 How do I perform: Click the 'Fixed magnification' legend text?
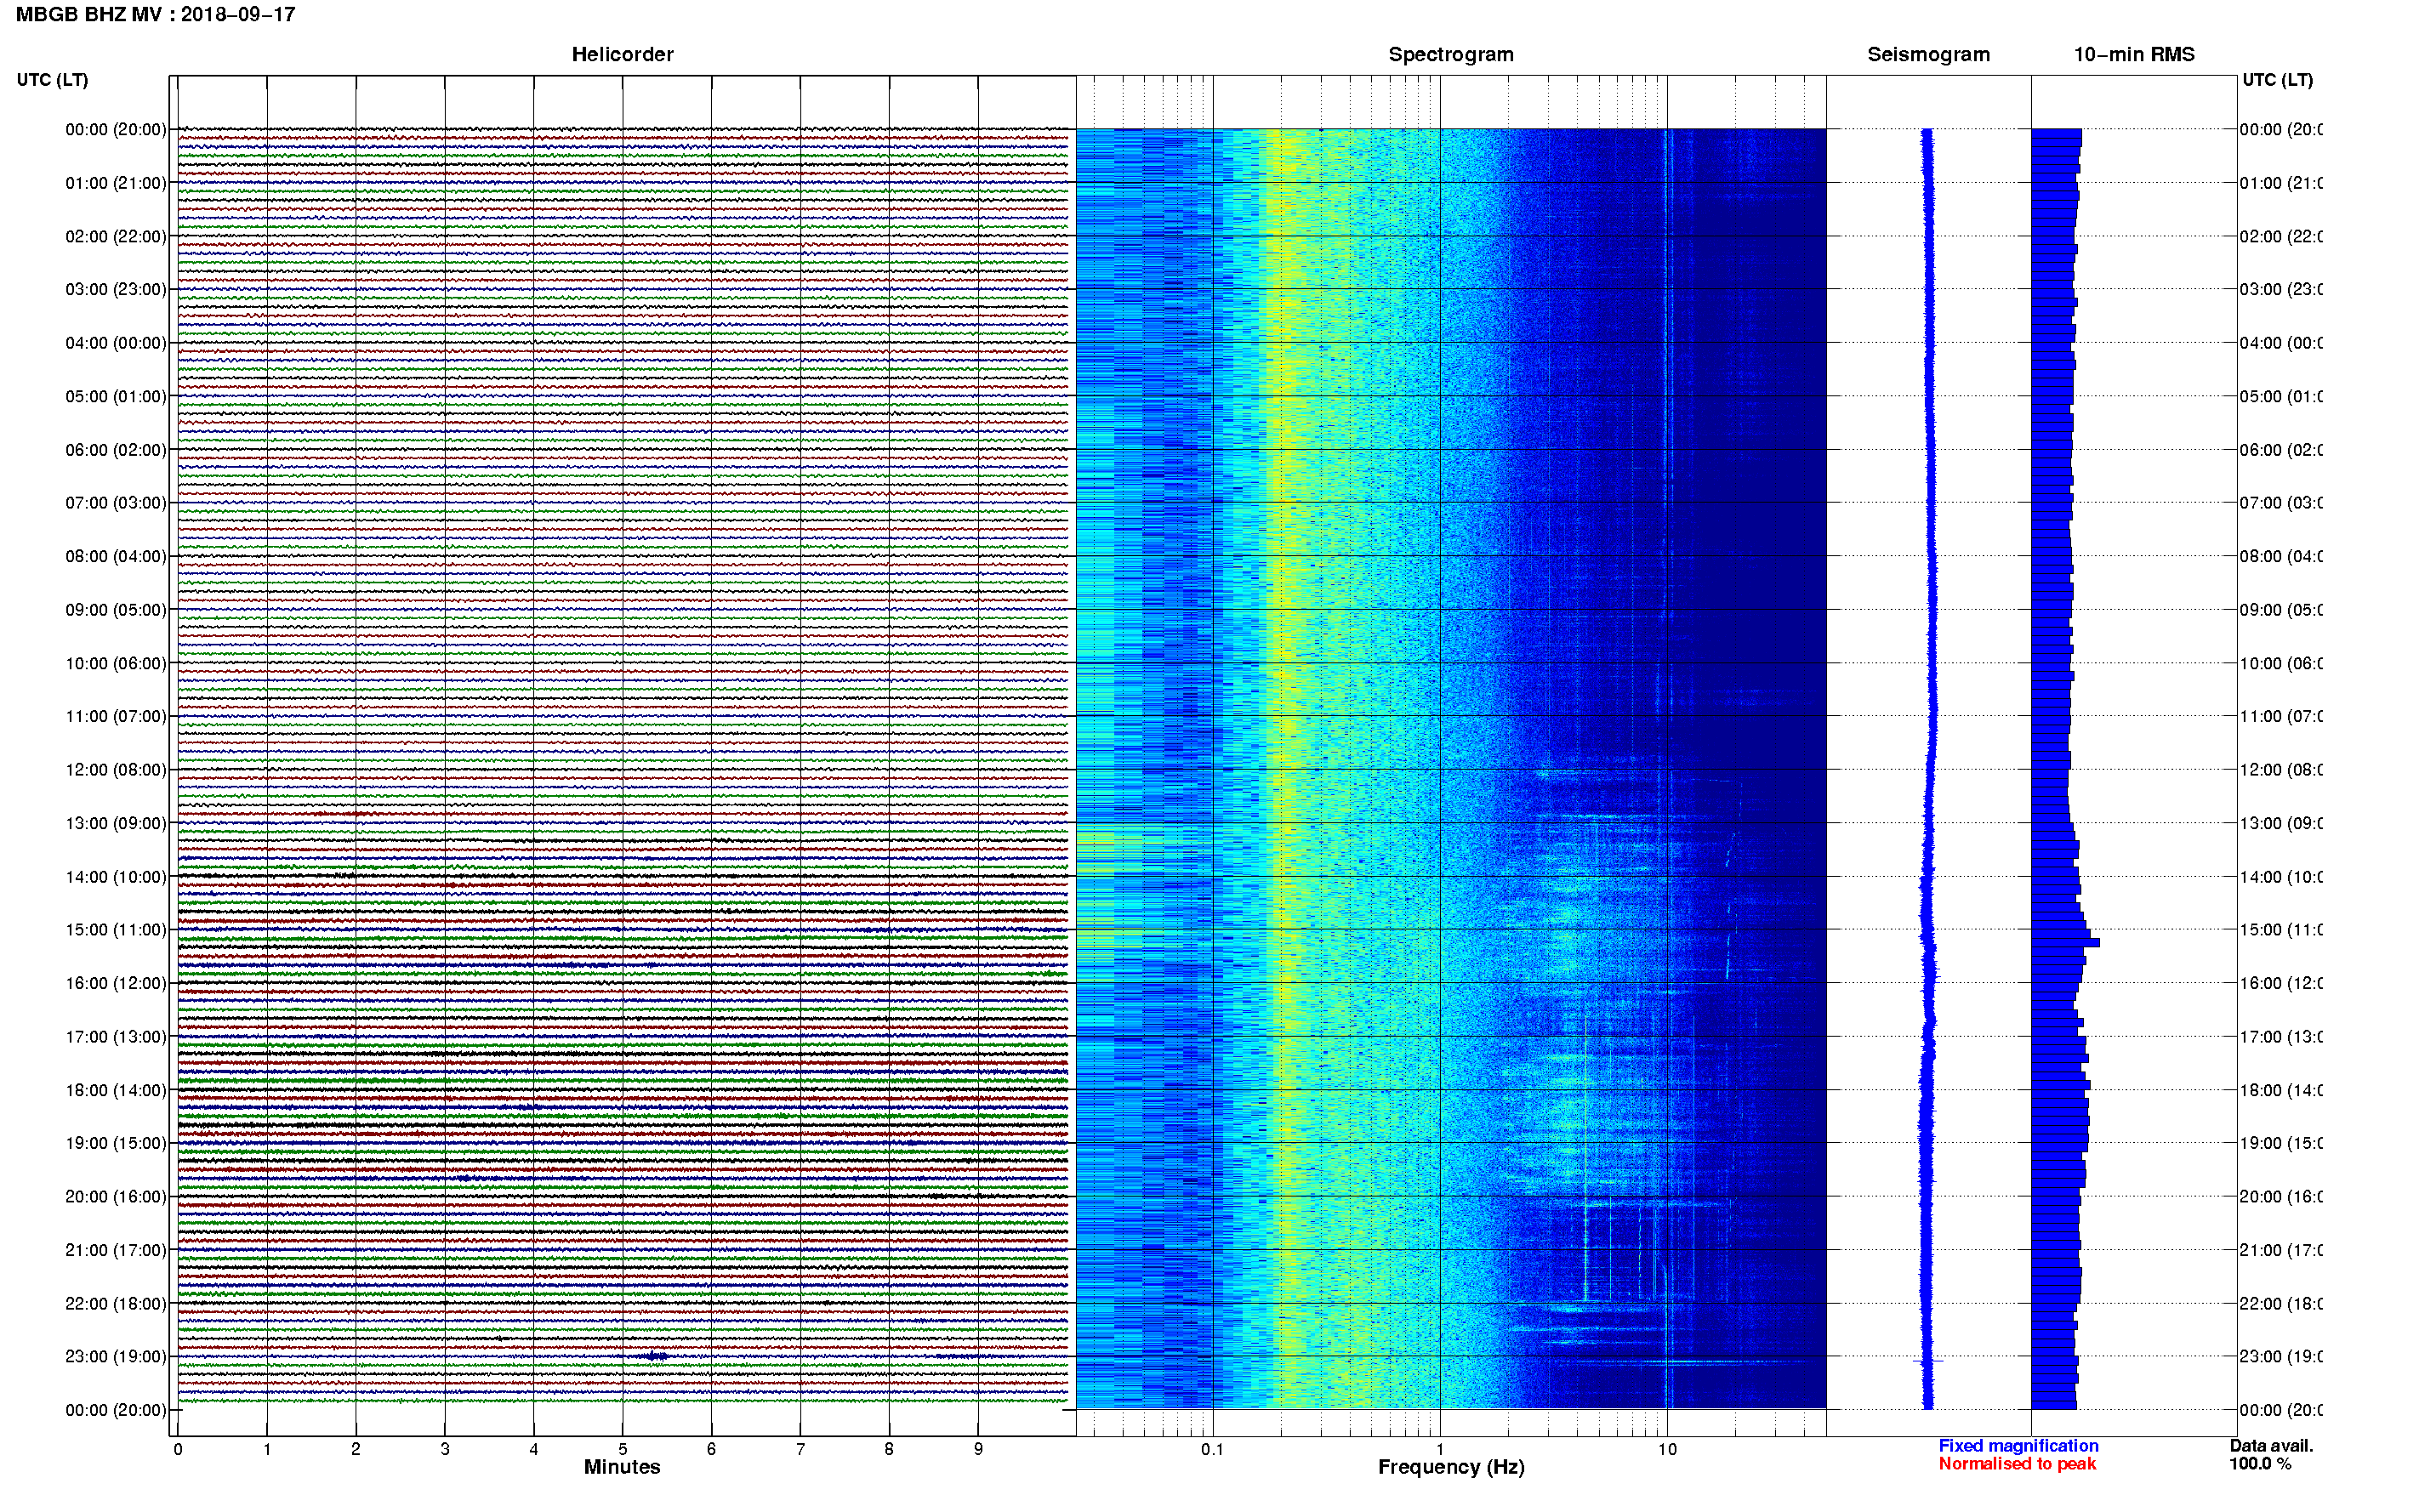pyautogui.click(x=2018, y=1446)
